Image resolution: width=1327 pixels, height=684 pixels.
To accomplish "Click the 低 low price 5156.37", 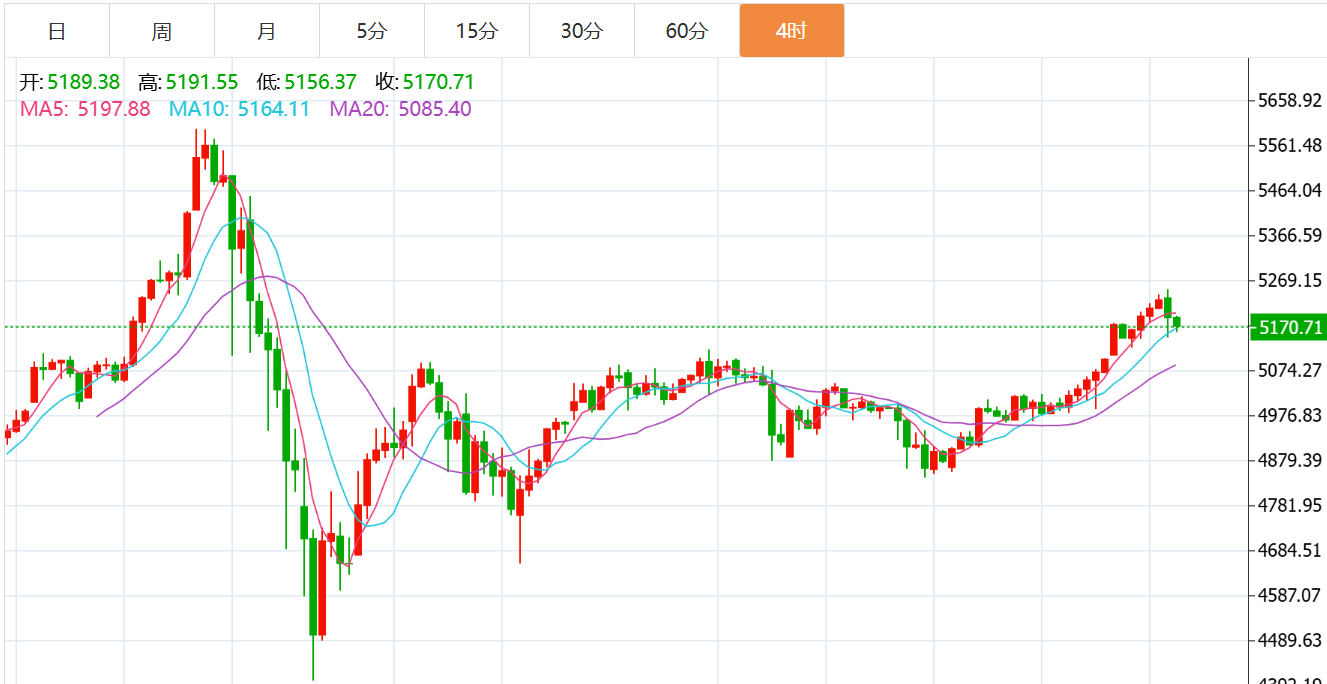I will [x=320, y=82].
